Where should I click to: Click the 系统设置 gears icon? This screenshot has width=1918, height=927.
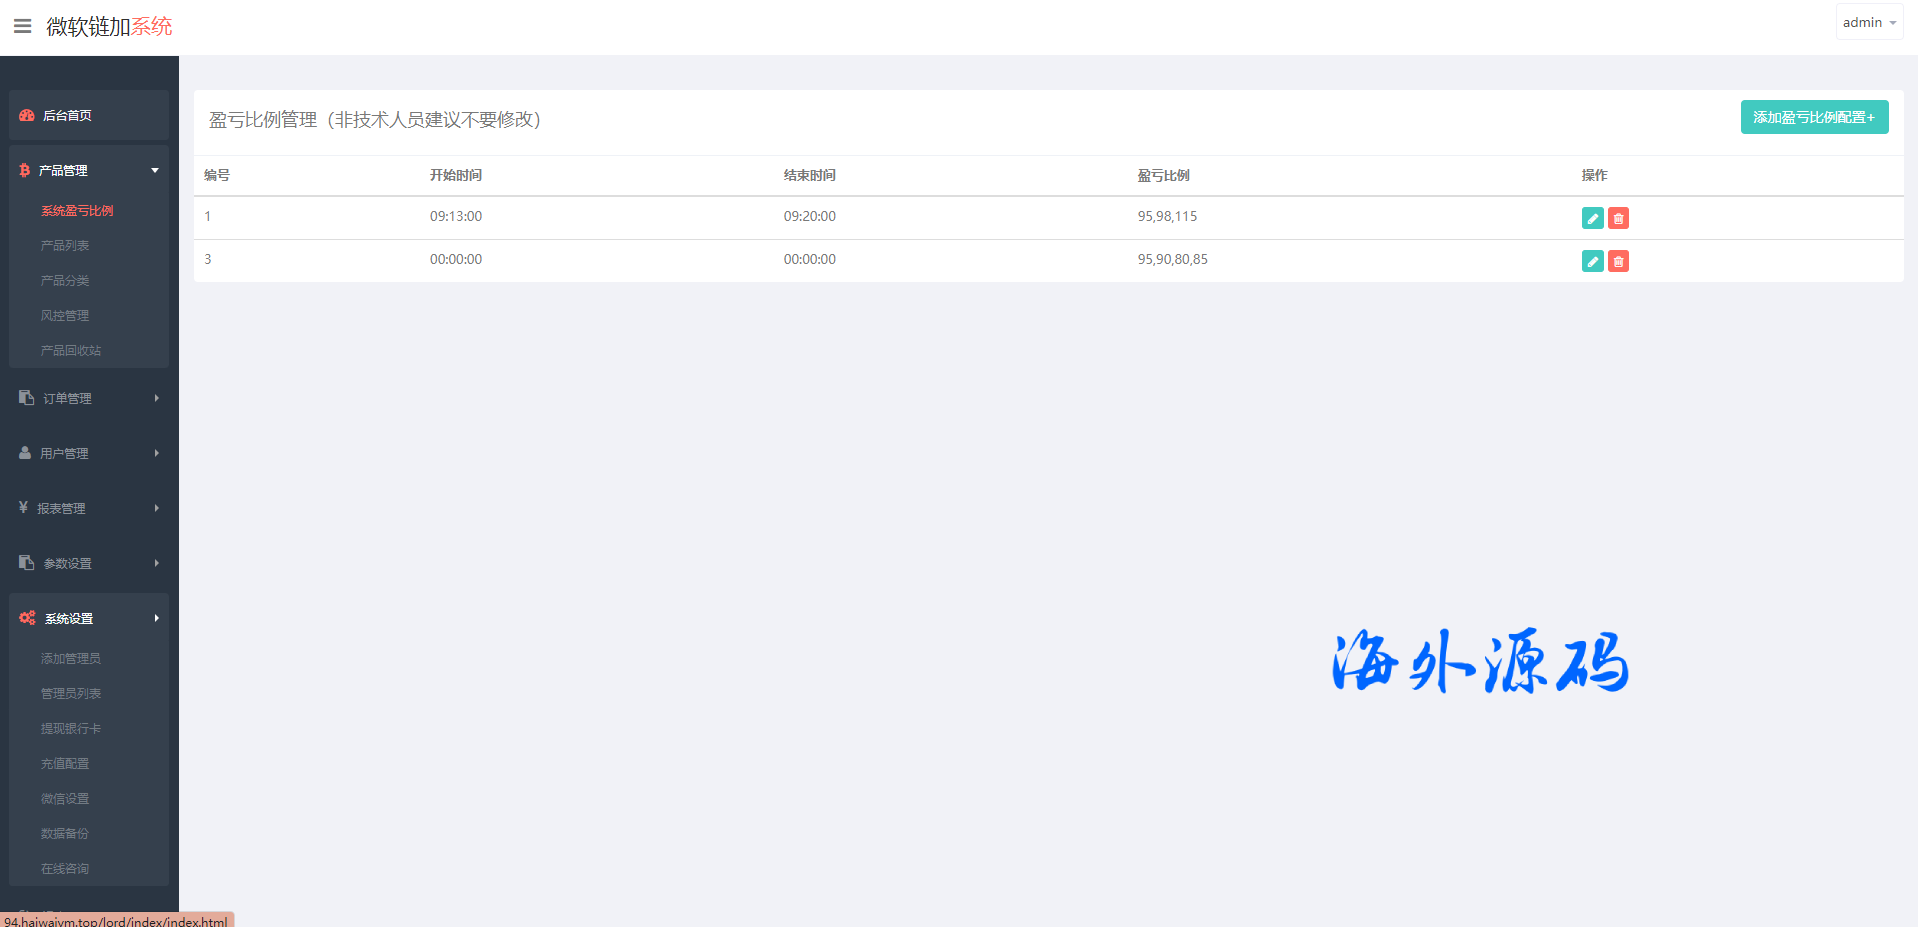27,618
